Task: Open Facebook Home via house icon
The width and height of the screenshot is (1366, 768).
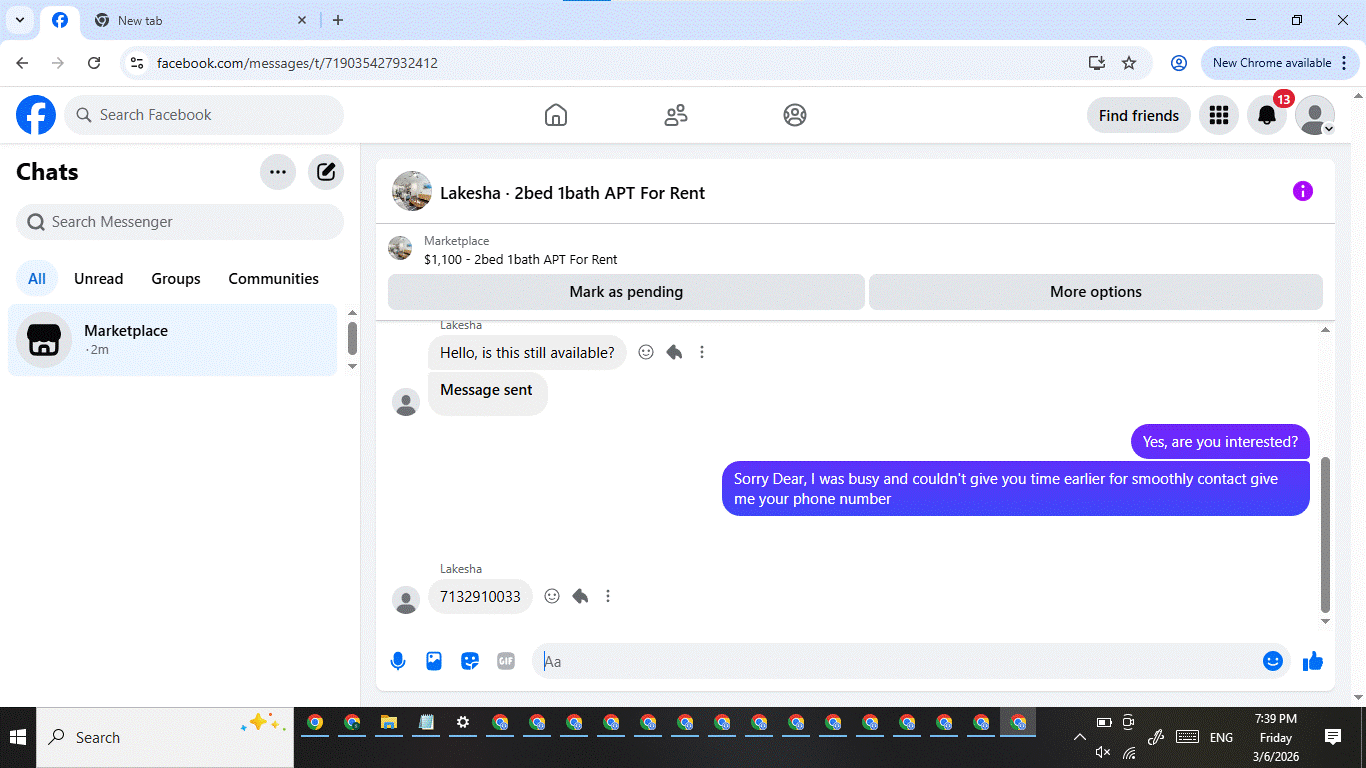Action: coord(556,115)
